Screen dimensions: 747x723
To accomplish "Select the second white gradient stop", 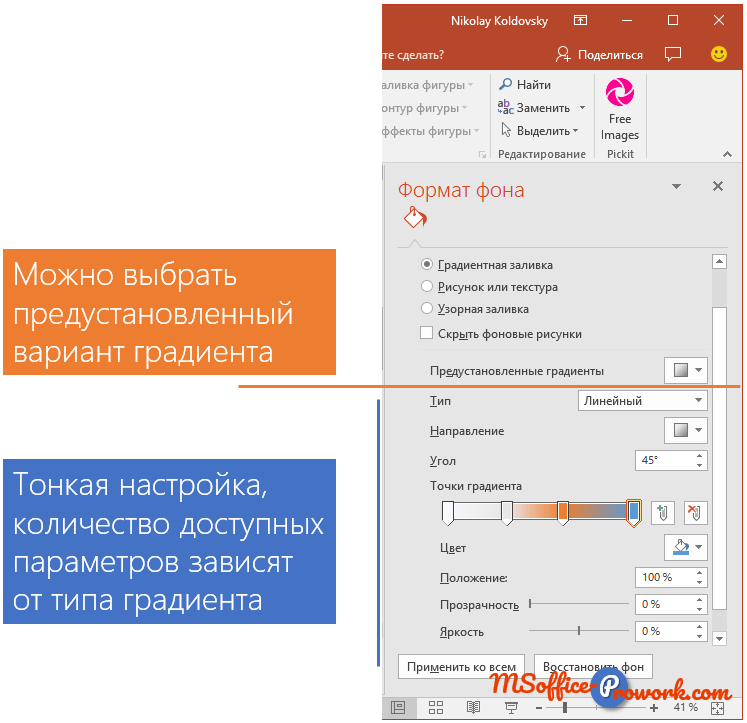I will 507,512.
